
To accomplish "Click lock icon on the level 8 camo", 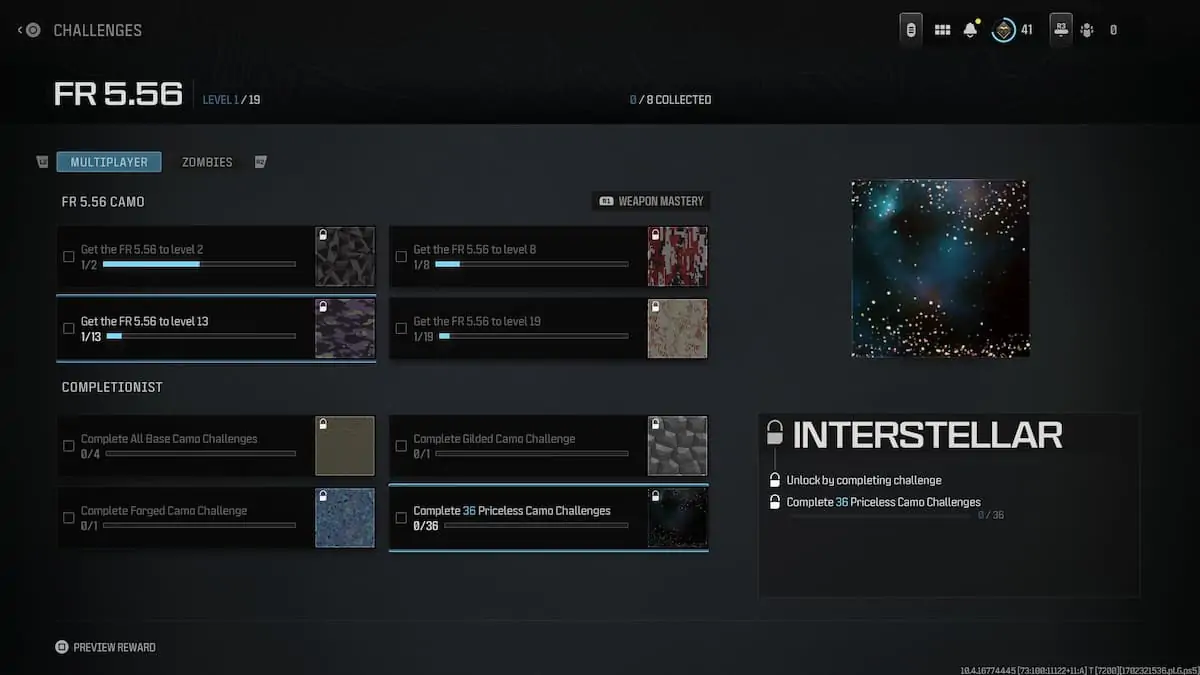I will coord(654,234).
